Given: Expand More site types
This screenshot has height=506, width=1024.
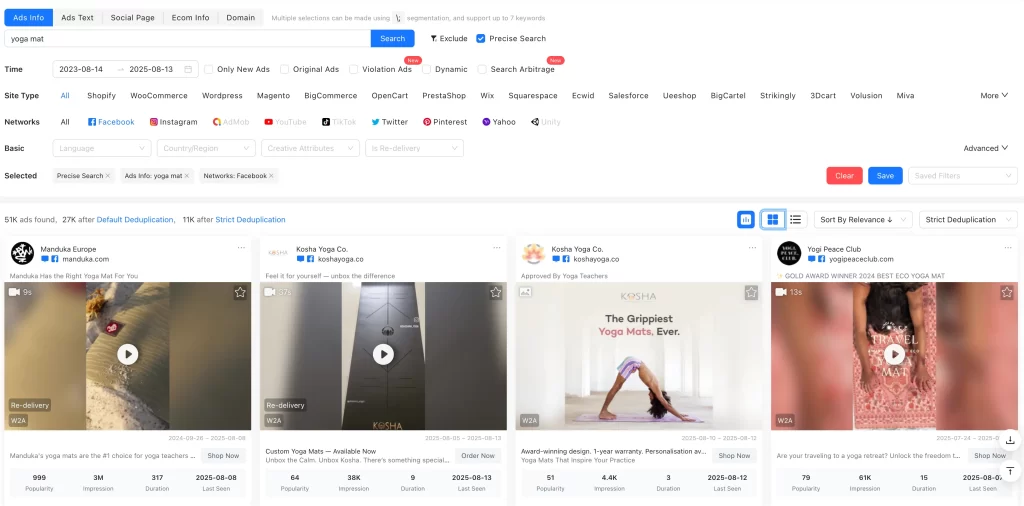Looking at the screenshot, I should [x=994, y=95].
